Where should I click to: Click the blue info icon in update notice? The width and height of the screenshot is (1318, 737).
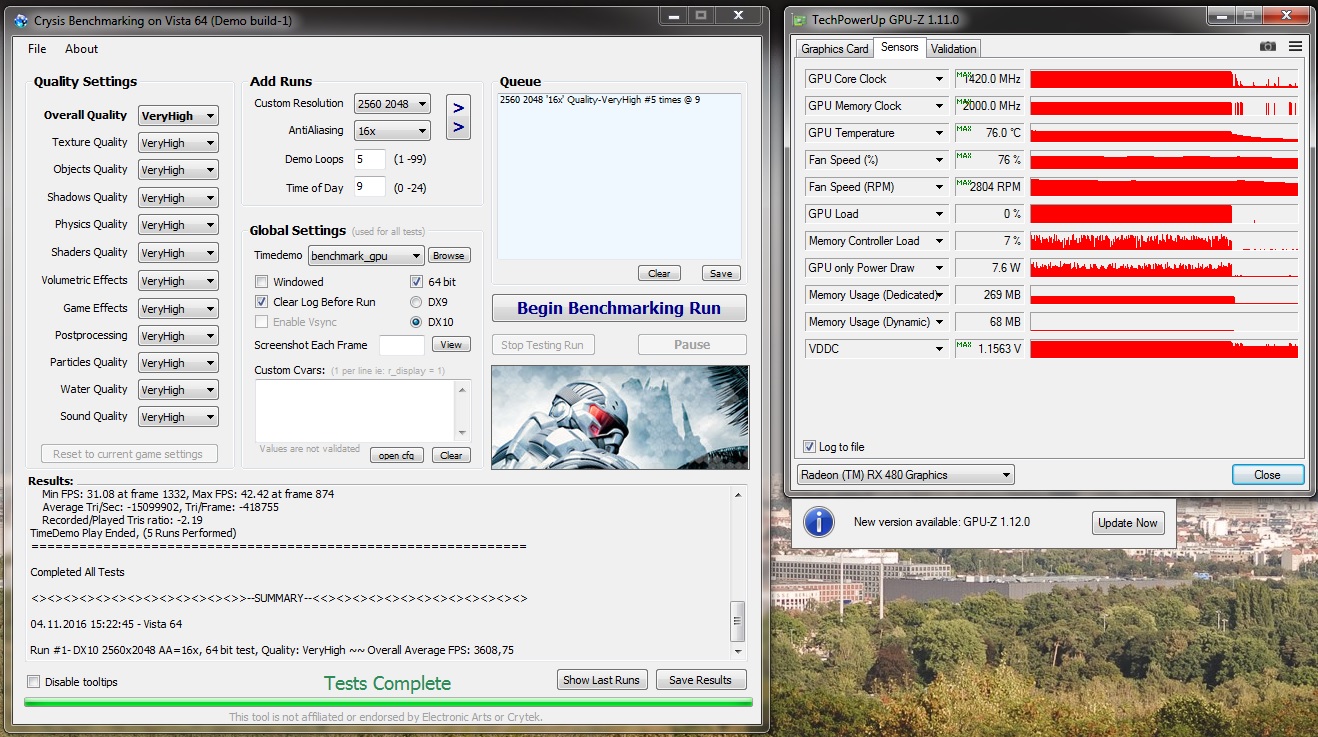(x=819, y=522)
